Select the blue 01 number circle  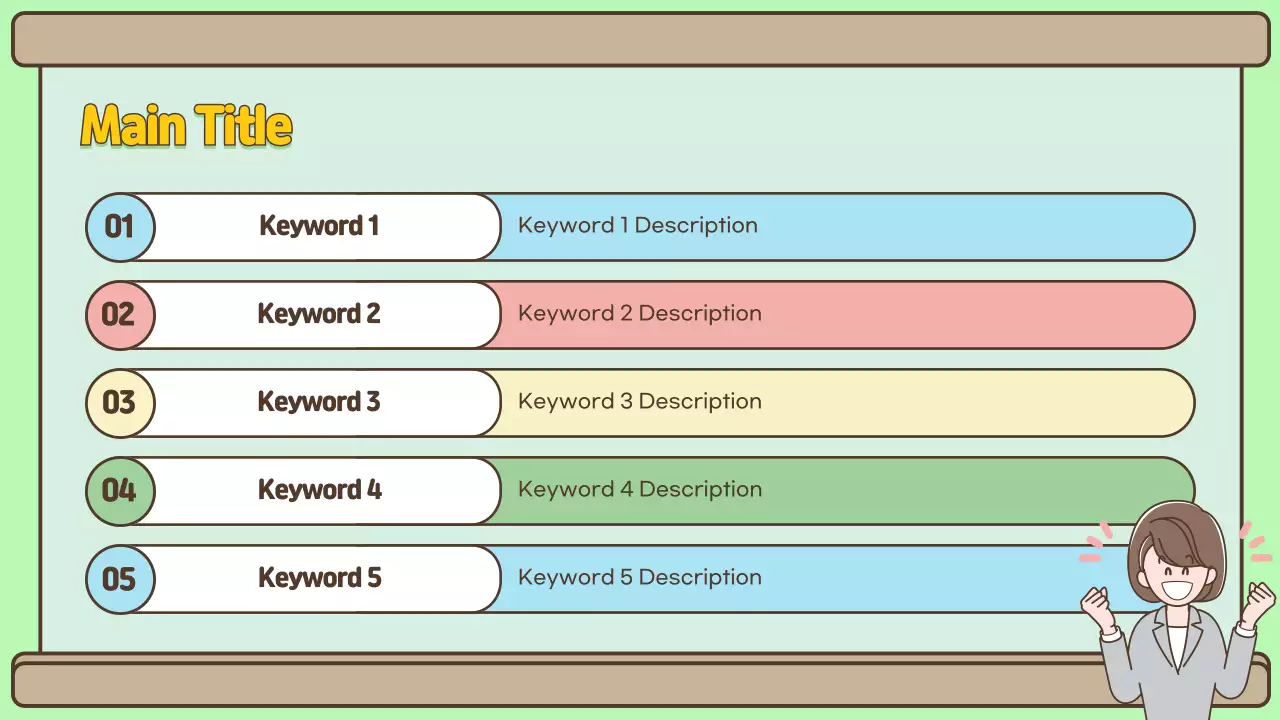pyautogui.click(x=119, y=227)
